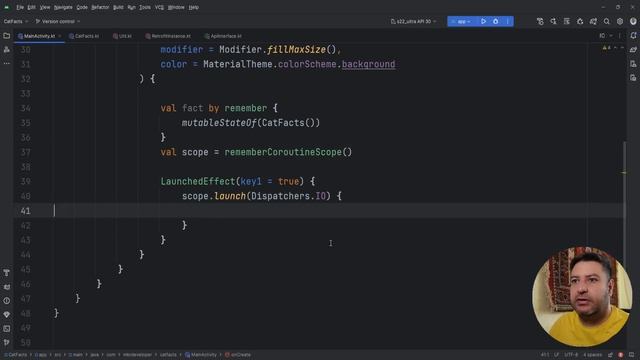Open the Logcat cat tool window
640x360 pixels.
click(x=7, y=287)
